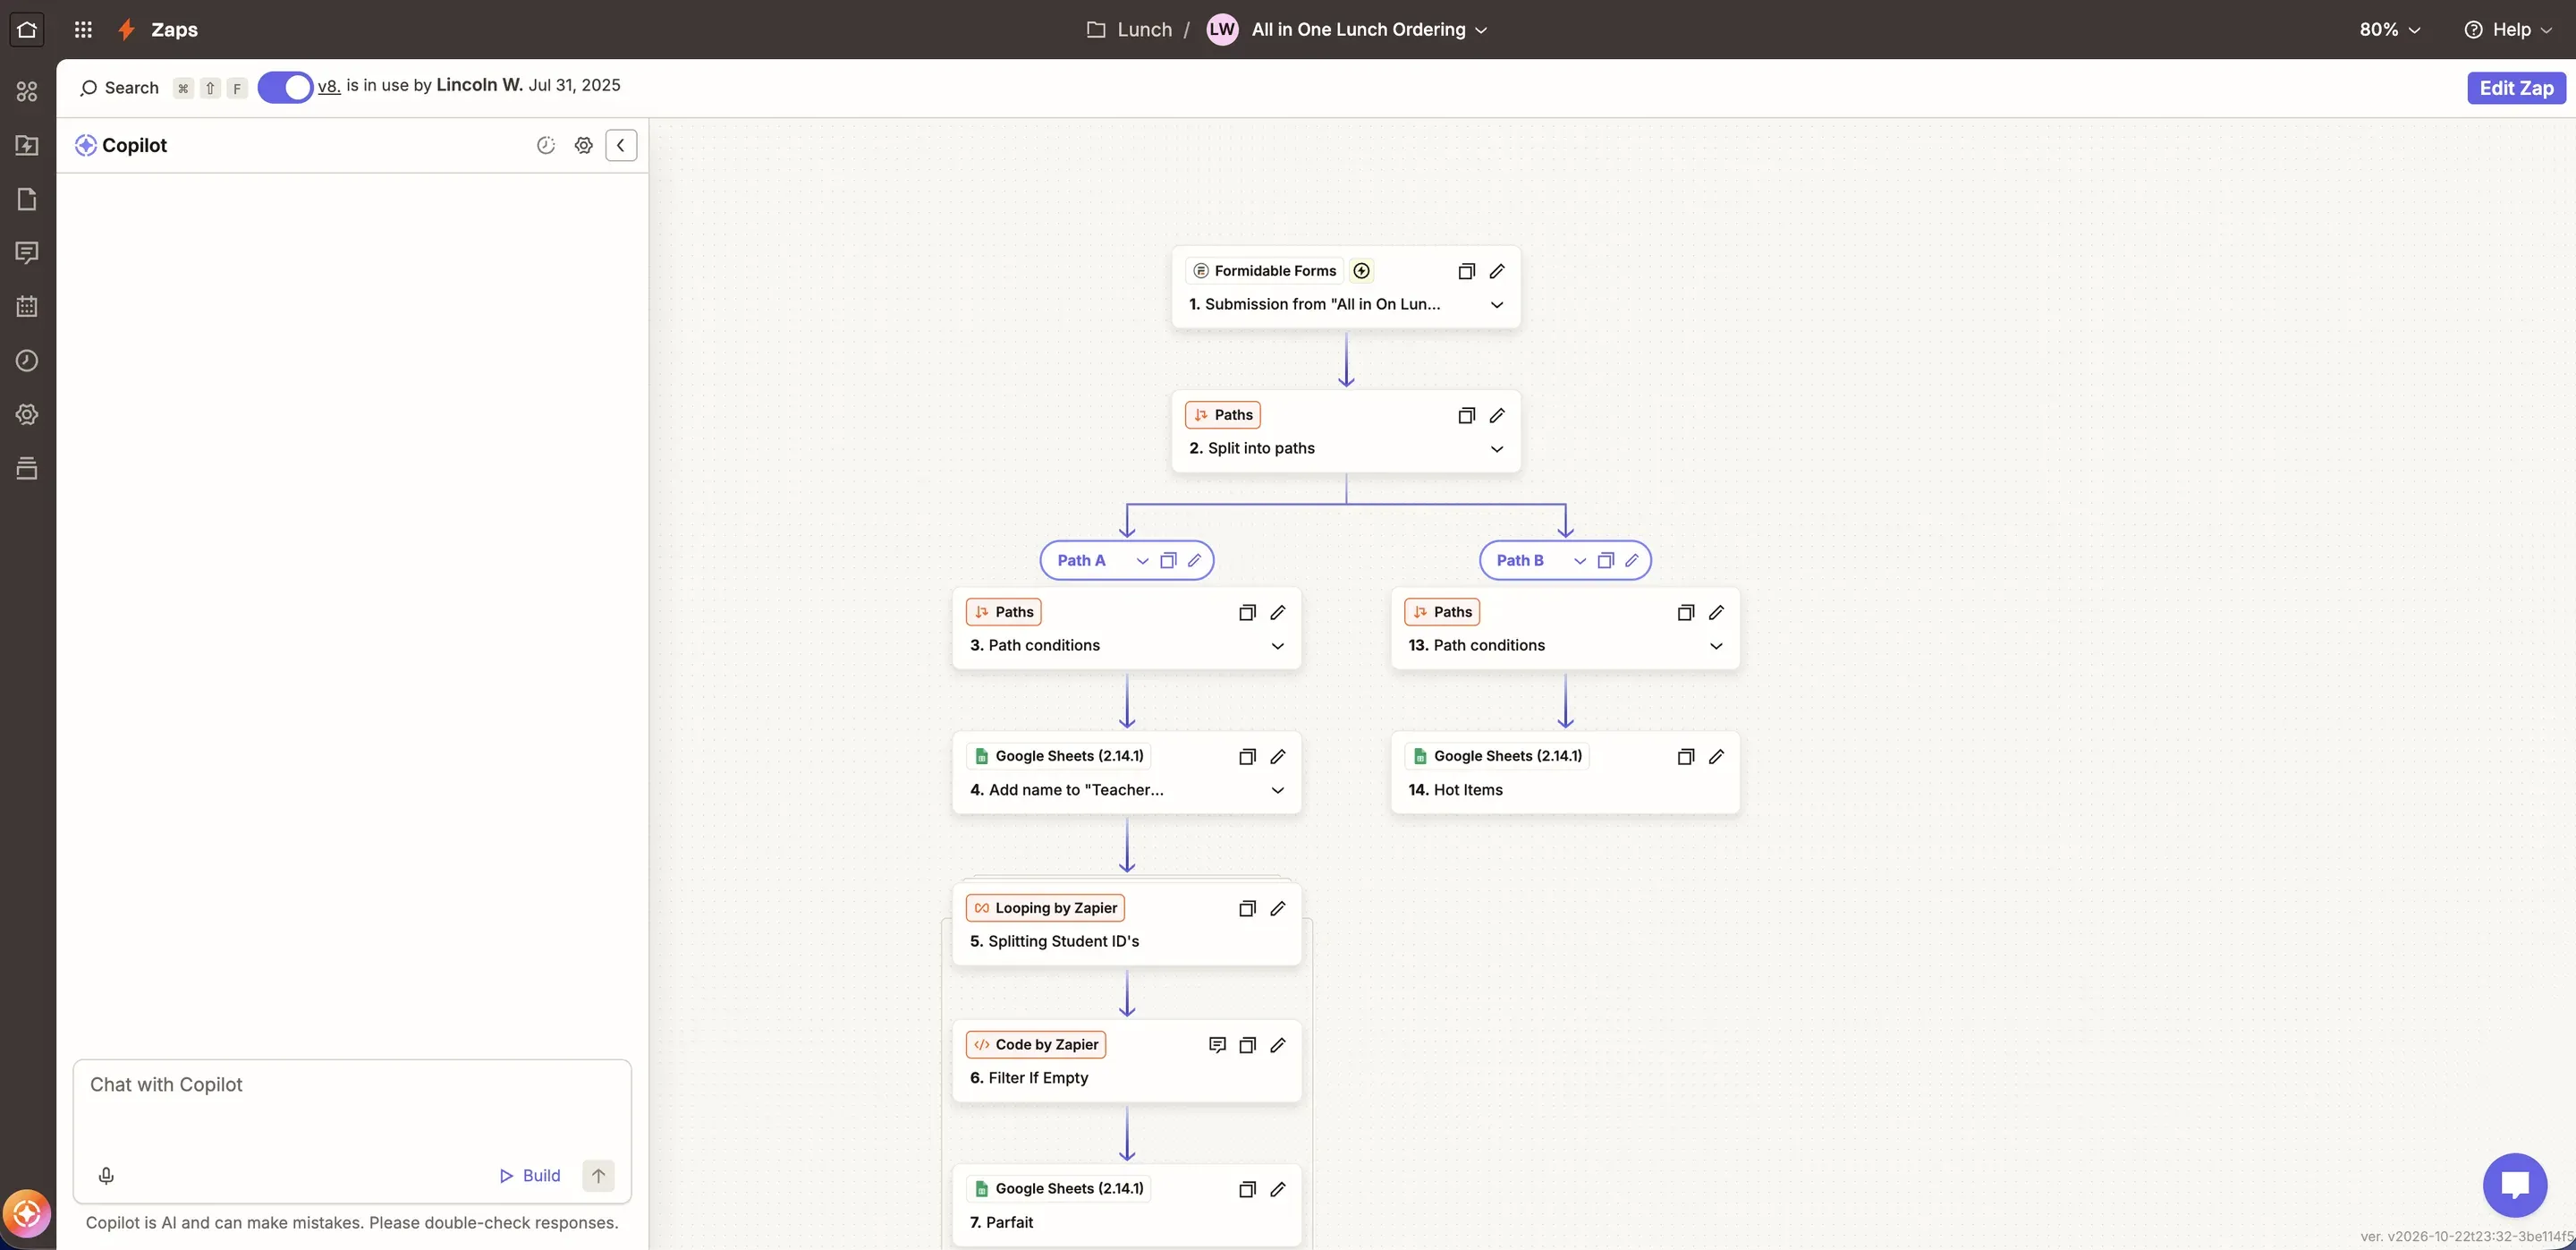Viewport: 2576px width, 1250px height.
Task: Click the Build button in Copilot
Action: tap(530, 1176)
